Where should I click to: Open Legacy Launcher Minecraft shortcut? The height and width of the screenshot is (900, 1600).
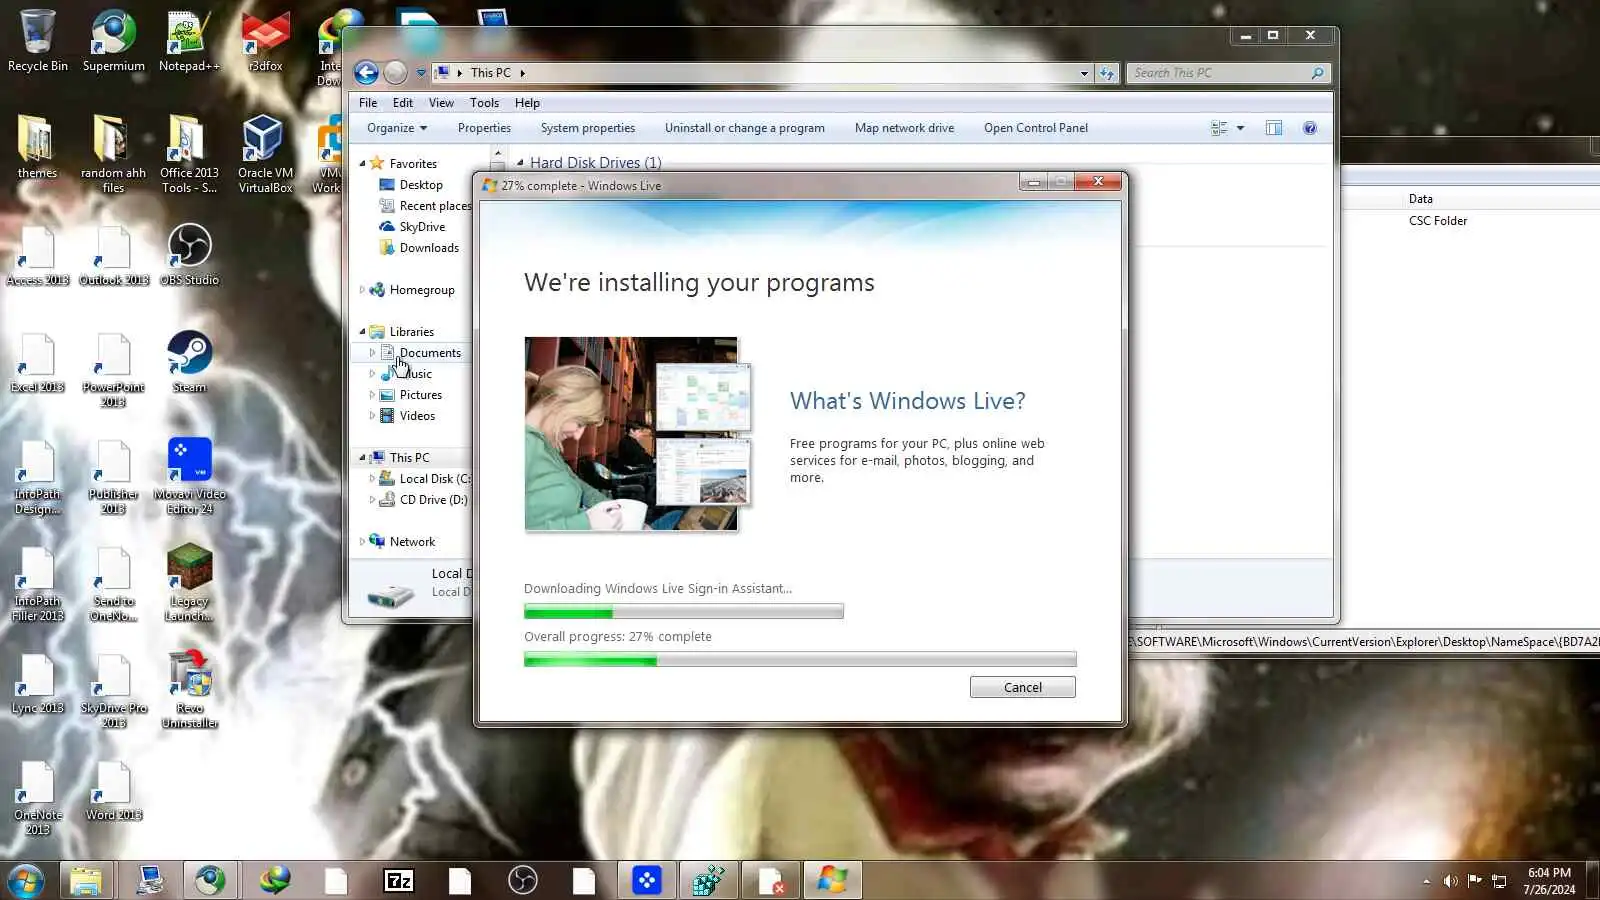[x=189, y=583]
